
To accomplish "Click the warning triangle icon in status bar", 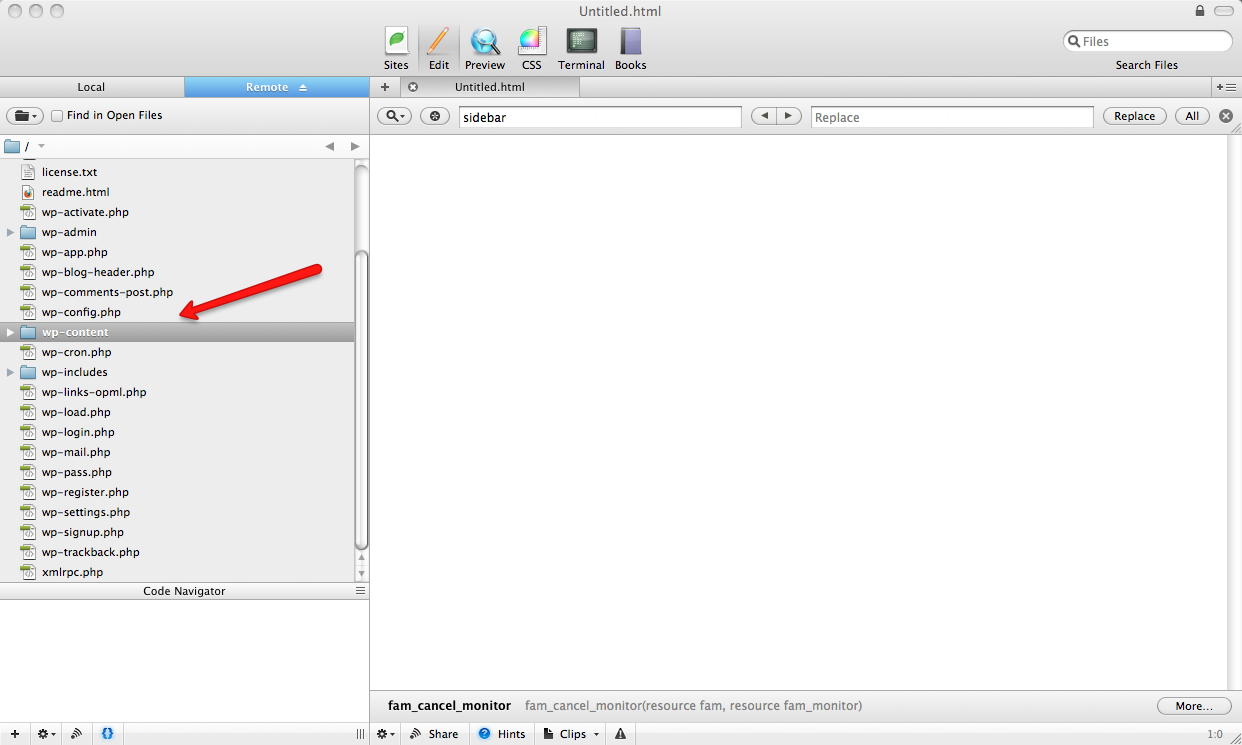I will [x=620, y=734].
